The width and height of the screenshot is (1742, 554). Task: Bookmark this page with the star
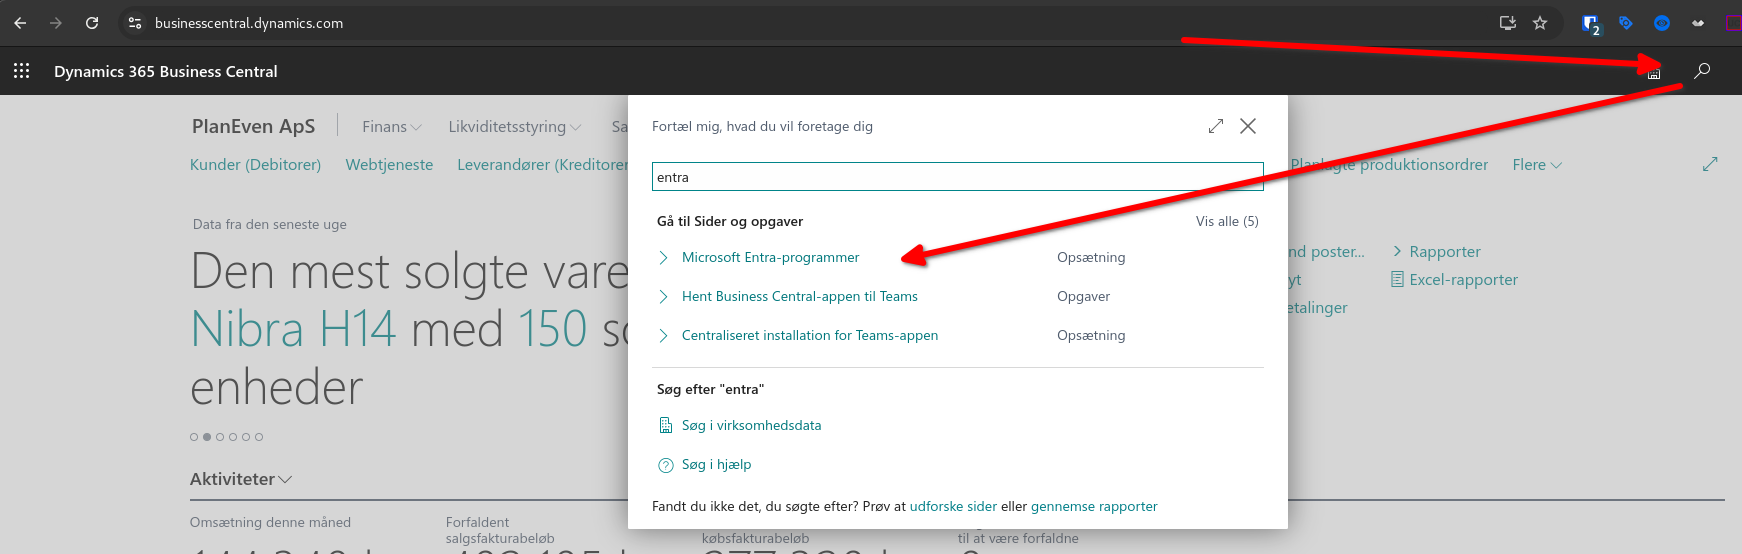click(1540, 23)
